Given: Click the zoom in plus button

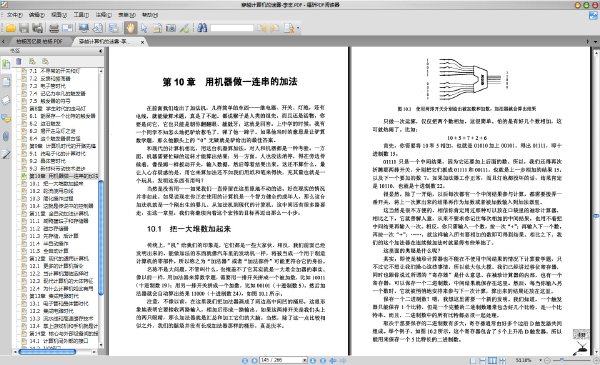Looking at the screenshot, I should click(596, 360).
